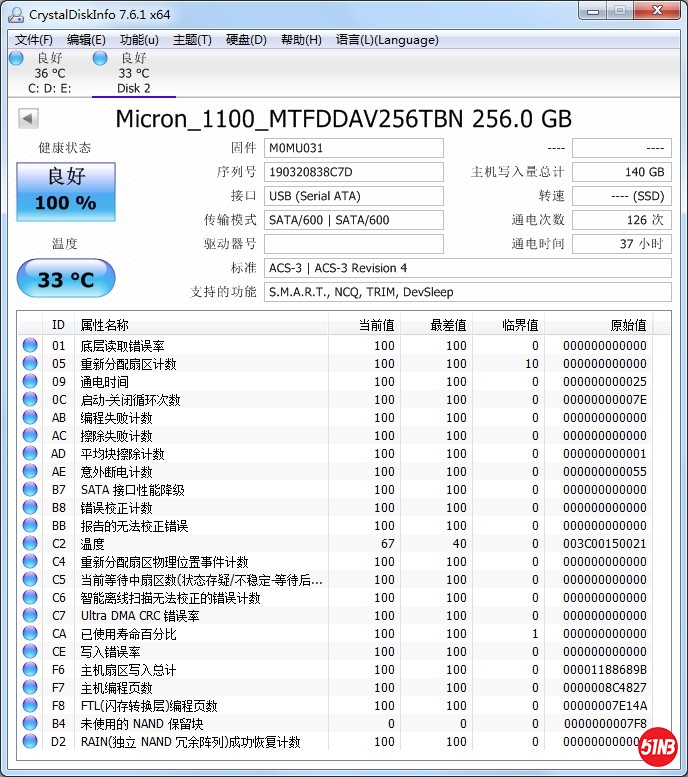This screenshot has width=688, height=777.
Task: Click status icon for B4 未使用的 NAND 保留块
Action: tap(30, 724)
